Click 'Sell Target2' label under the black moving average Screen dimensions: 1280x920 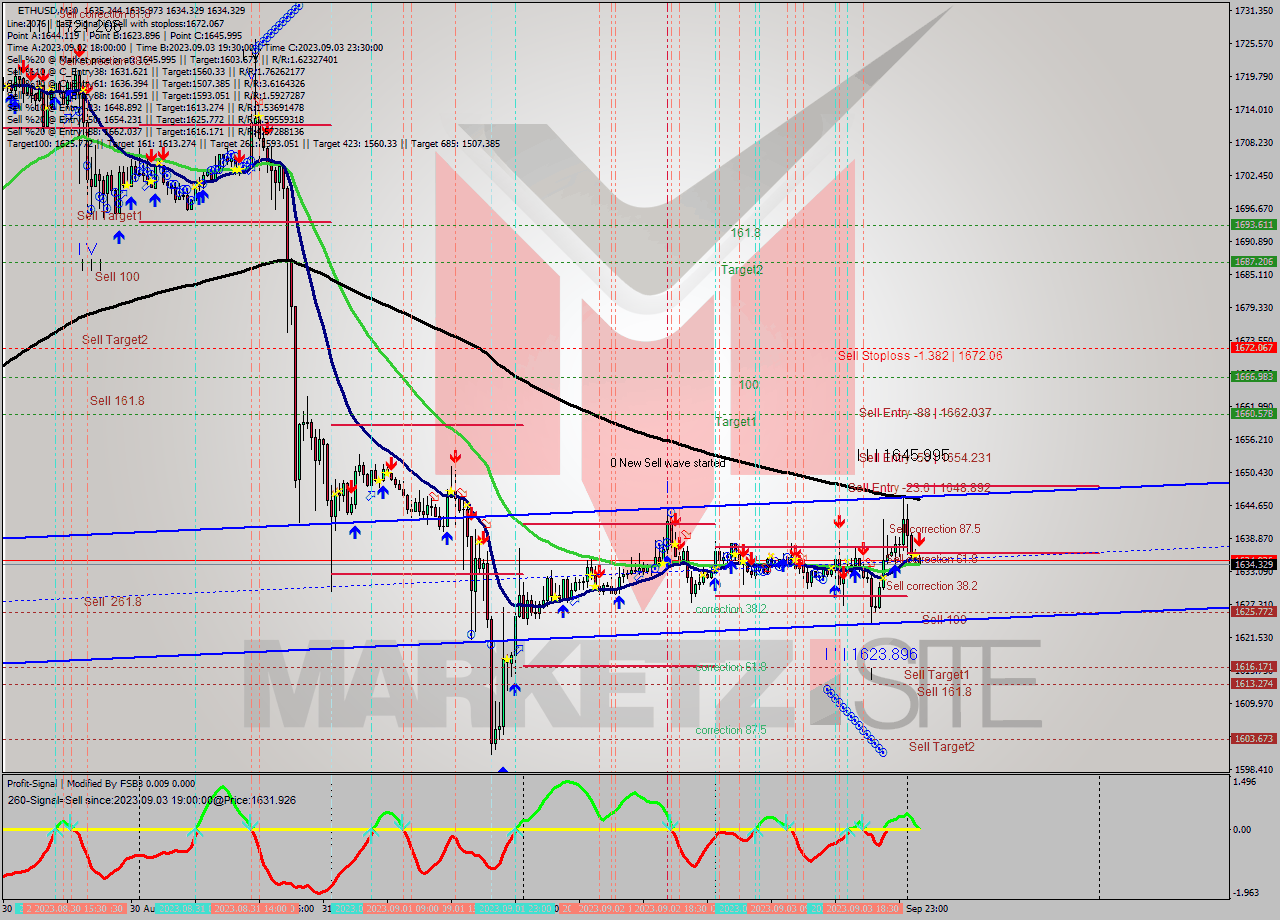pos(115,340)
